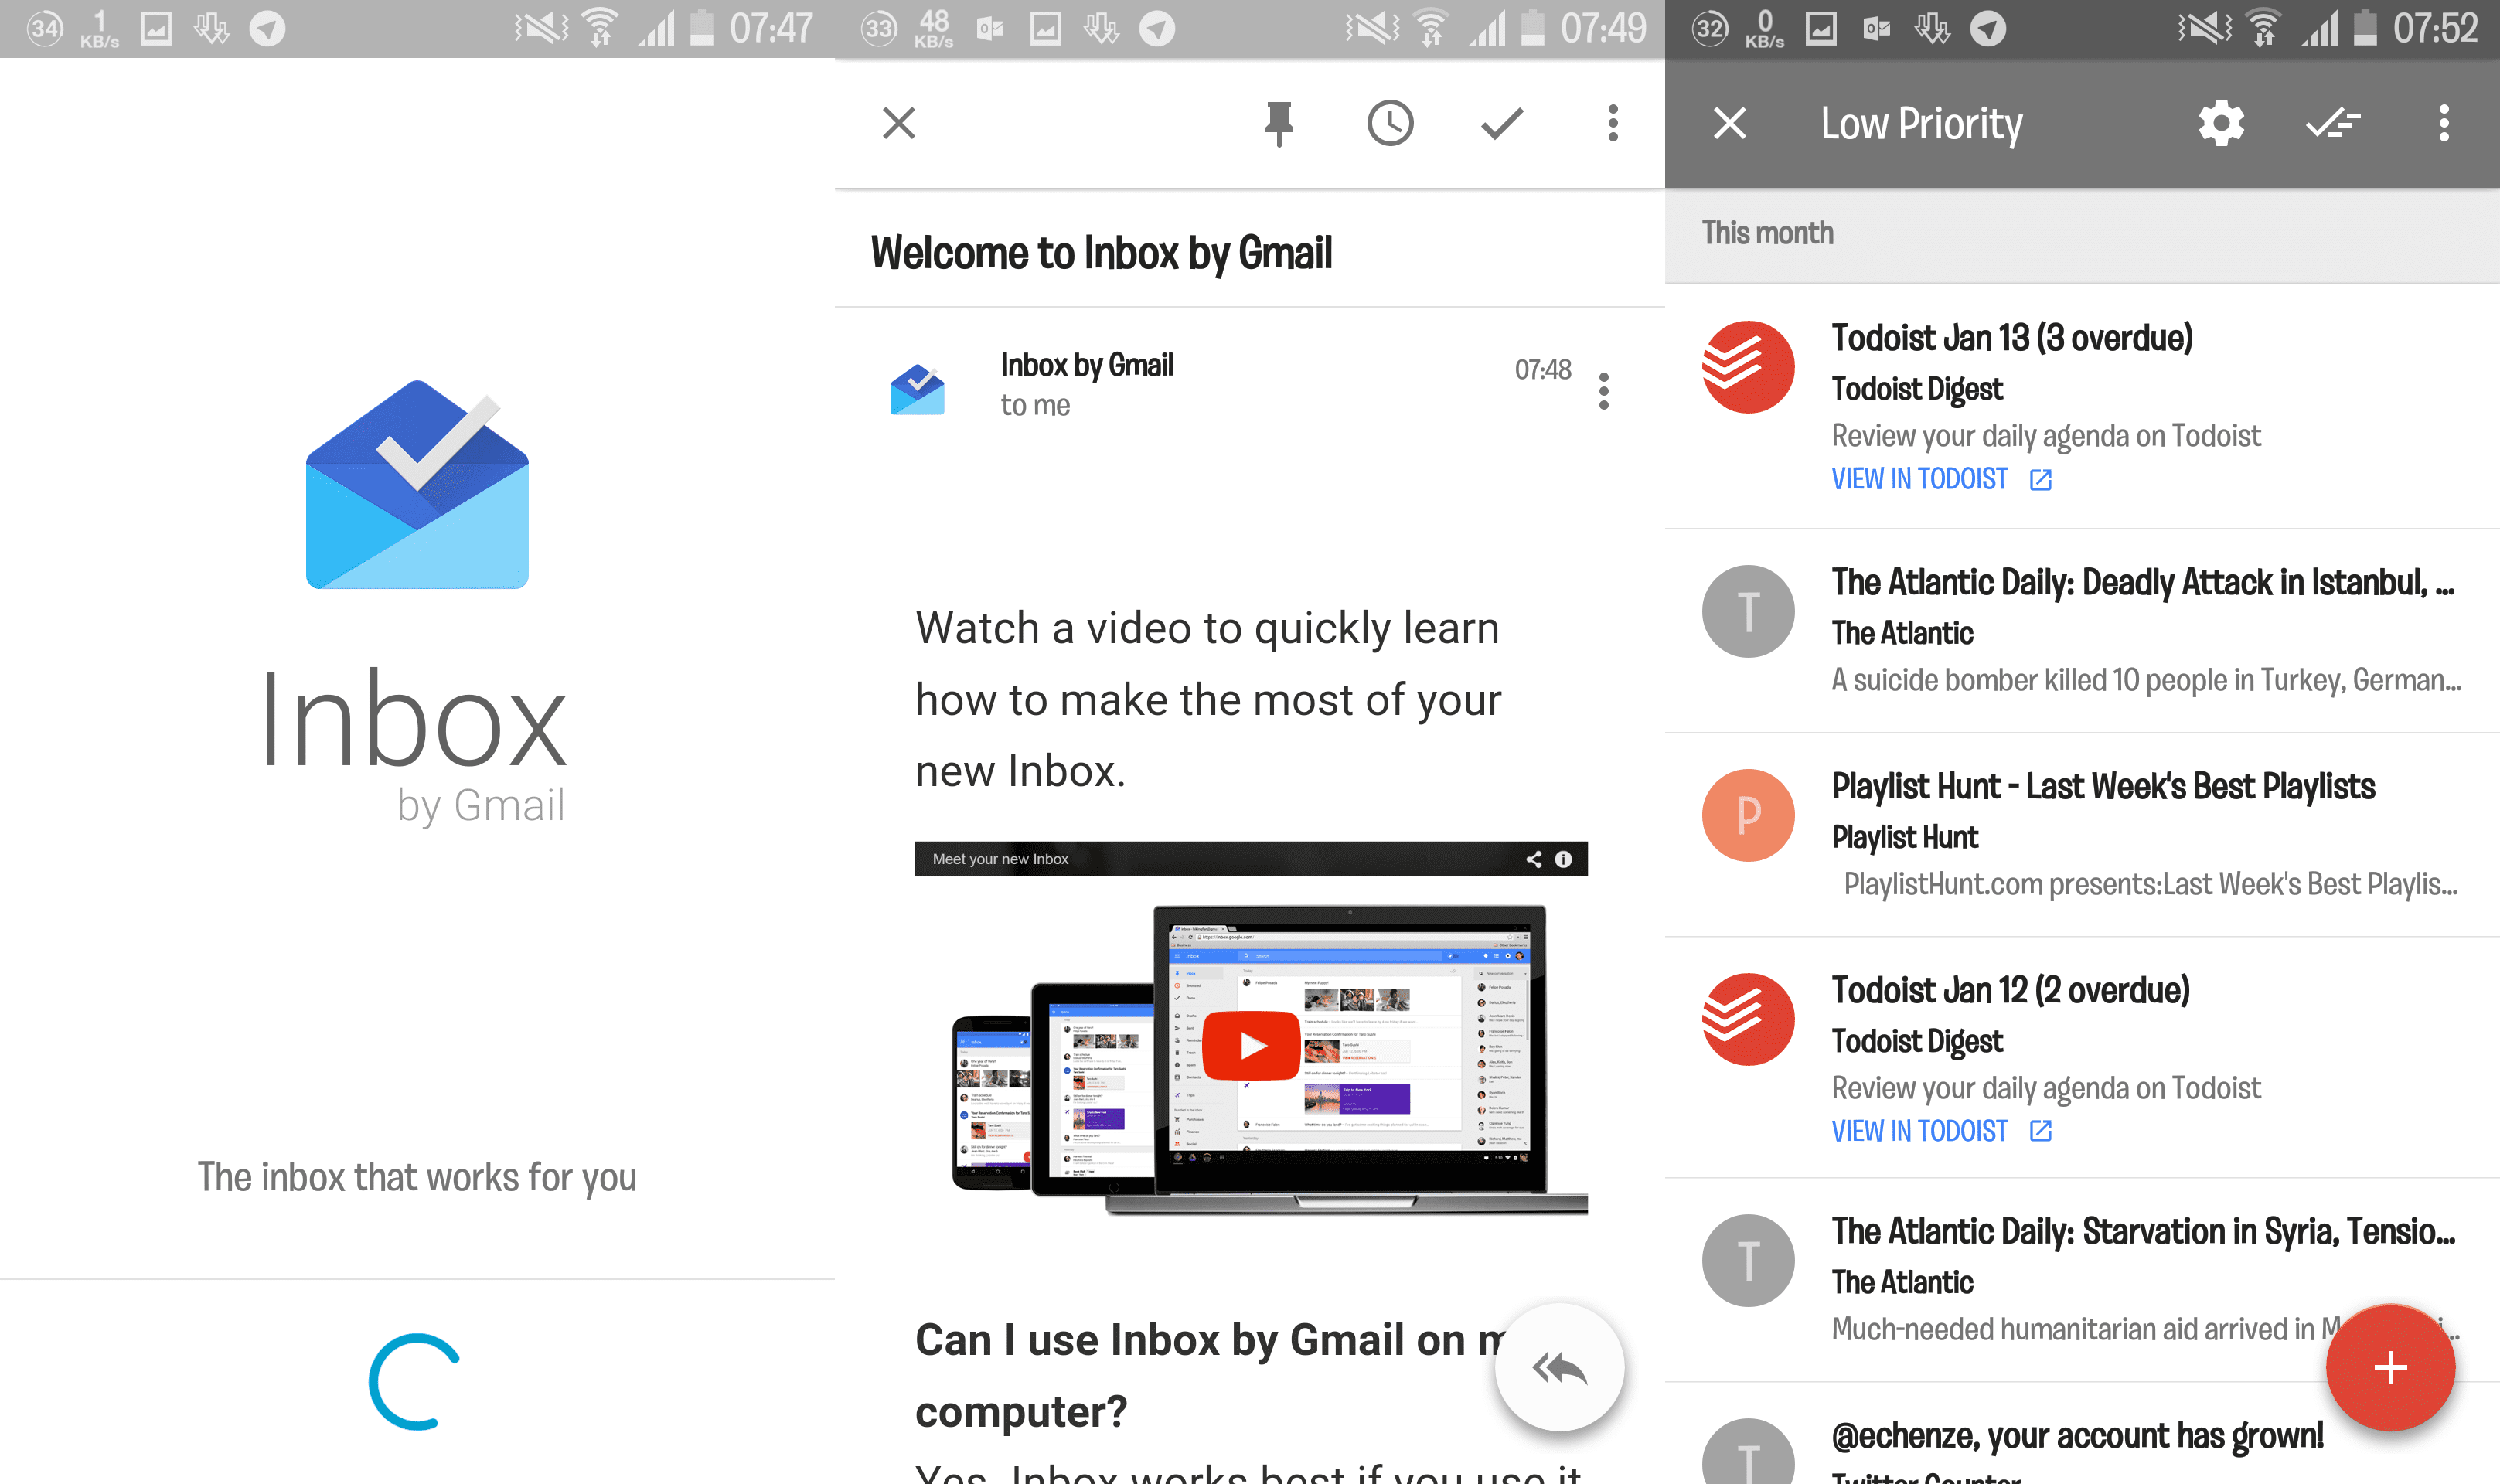This screenshot has width=2500, height=1484.
Task: Show info for the Meet your new Inbox video
Action: pos(1564,859)
